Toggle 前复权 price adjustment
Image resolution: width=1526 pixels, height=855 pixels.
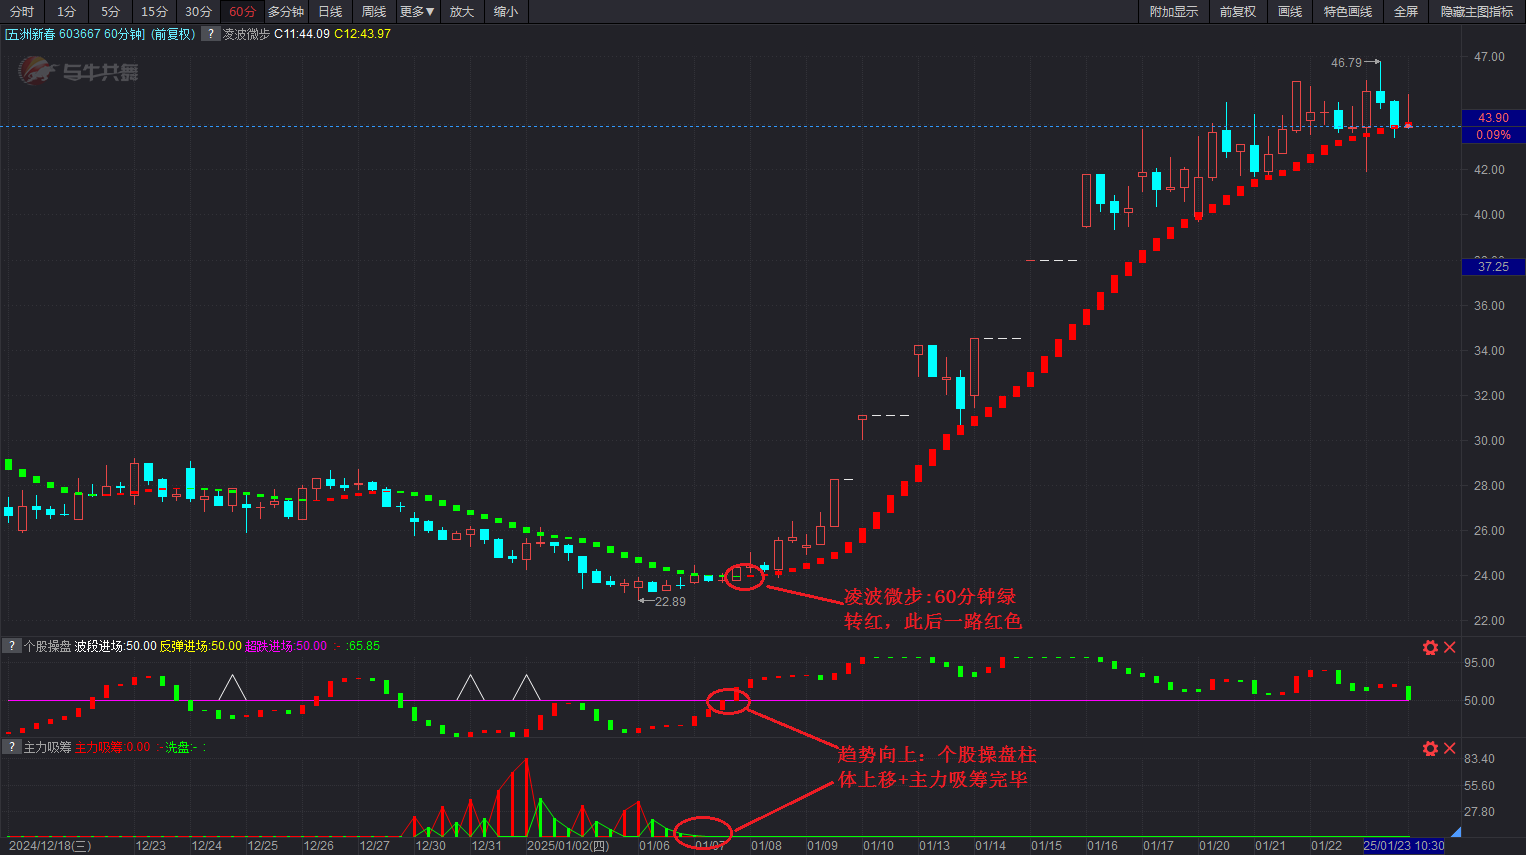coord(1238,11)
